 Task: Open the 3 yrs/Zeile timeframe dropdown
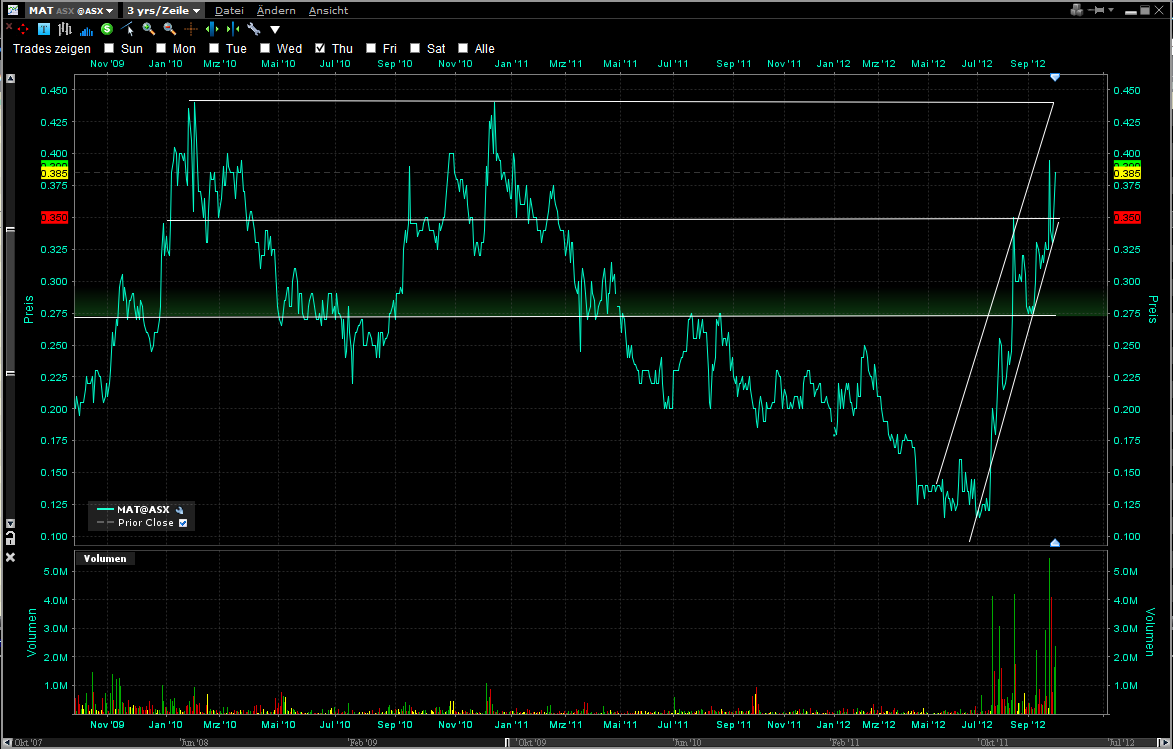163,10
